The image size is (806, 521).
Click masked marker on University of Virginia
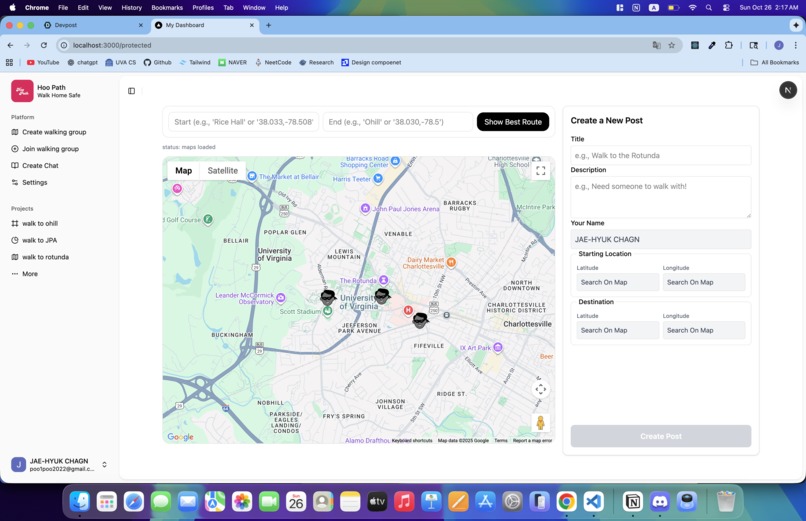click(382, 296)
